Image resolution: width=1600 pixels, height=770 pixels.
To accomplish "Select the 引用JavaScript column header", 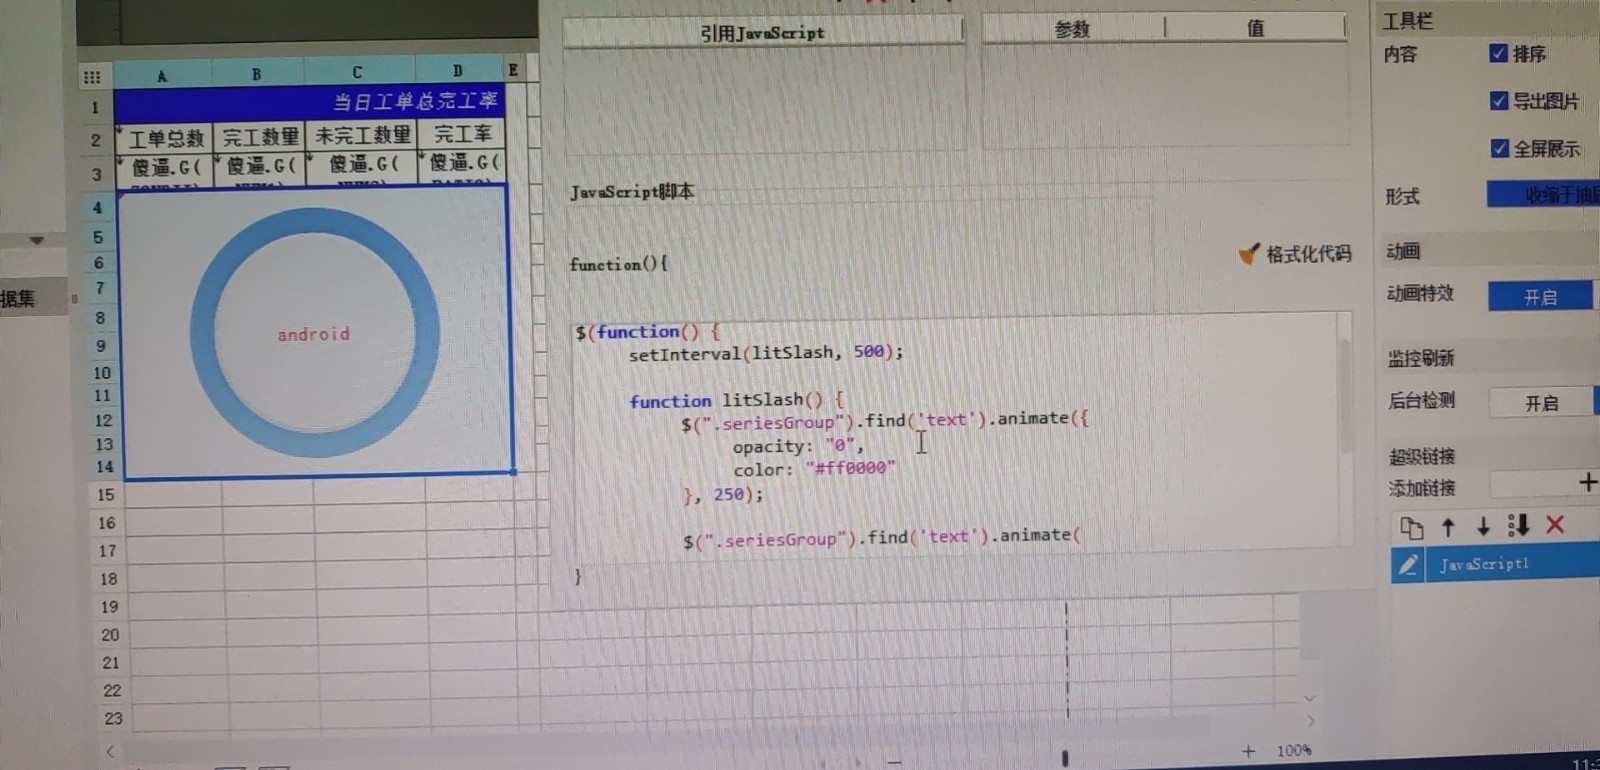I will point(762,32).
